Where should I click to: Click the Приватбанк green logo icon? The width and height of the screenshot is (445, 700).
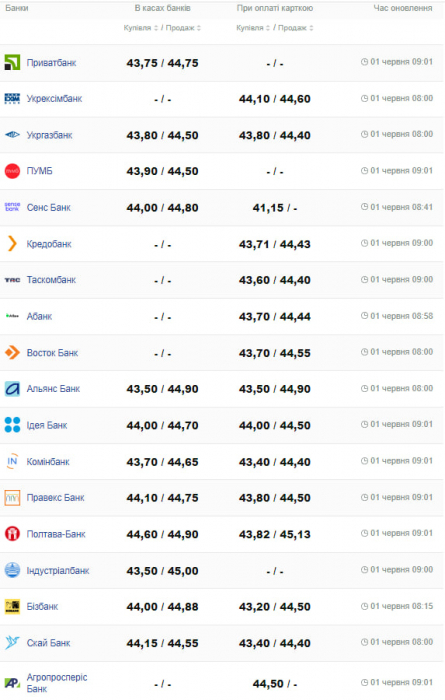pos(12,62)
